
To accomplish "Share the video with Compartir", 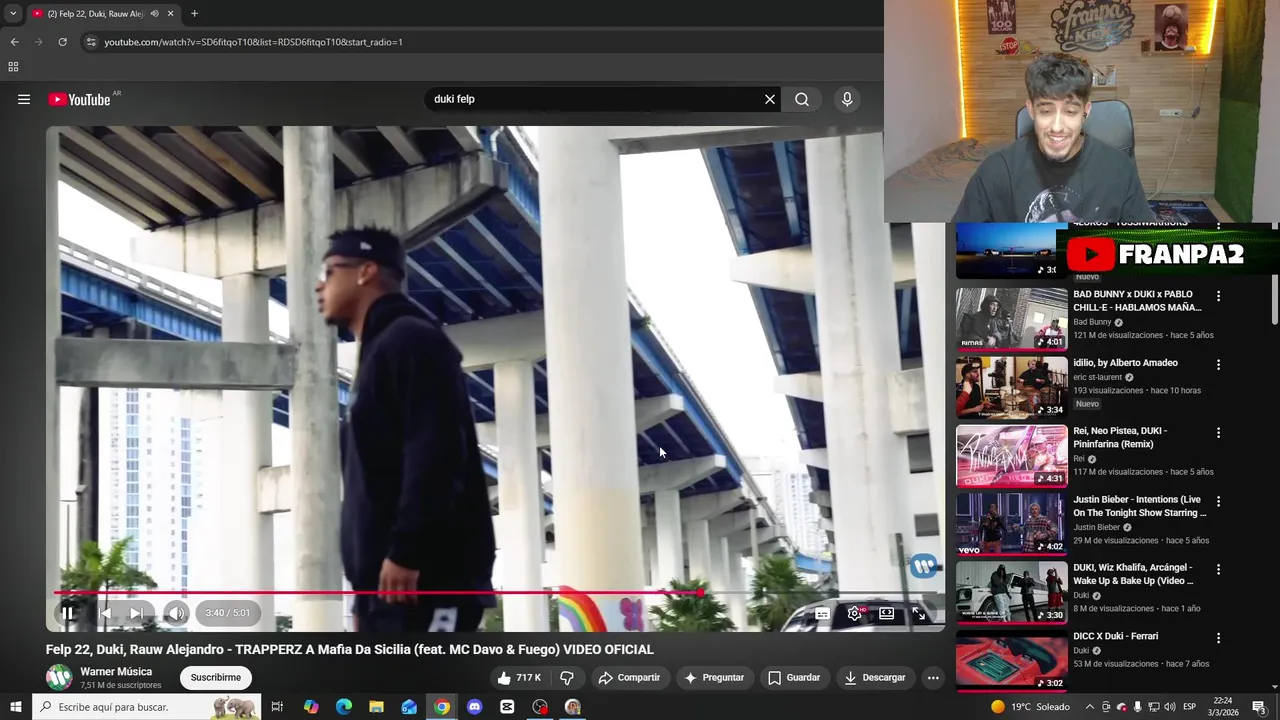I will pyautogui.click(x=629, y=677).
